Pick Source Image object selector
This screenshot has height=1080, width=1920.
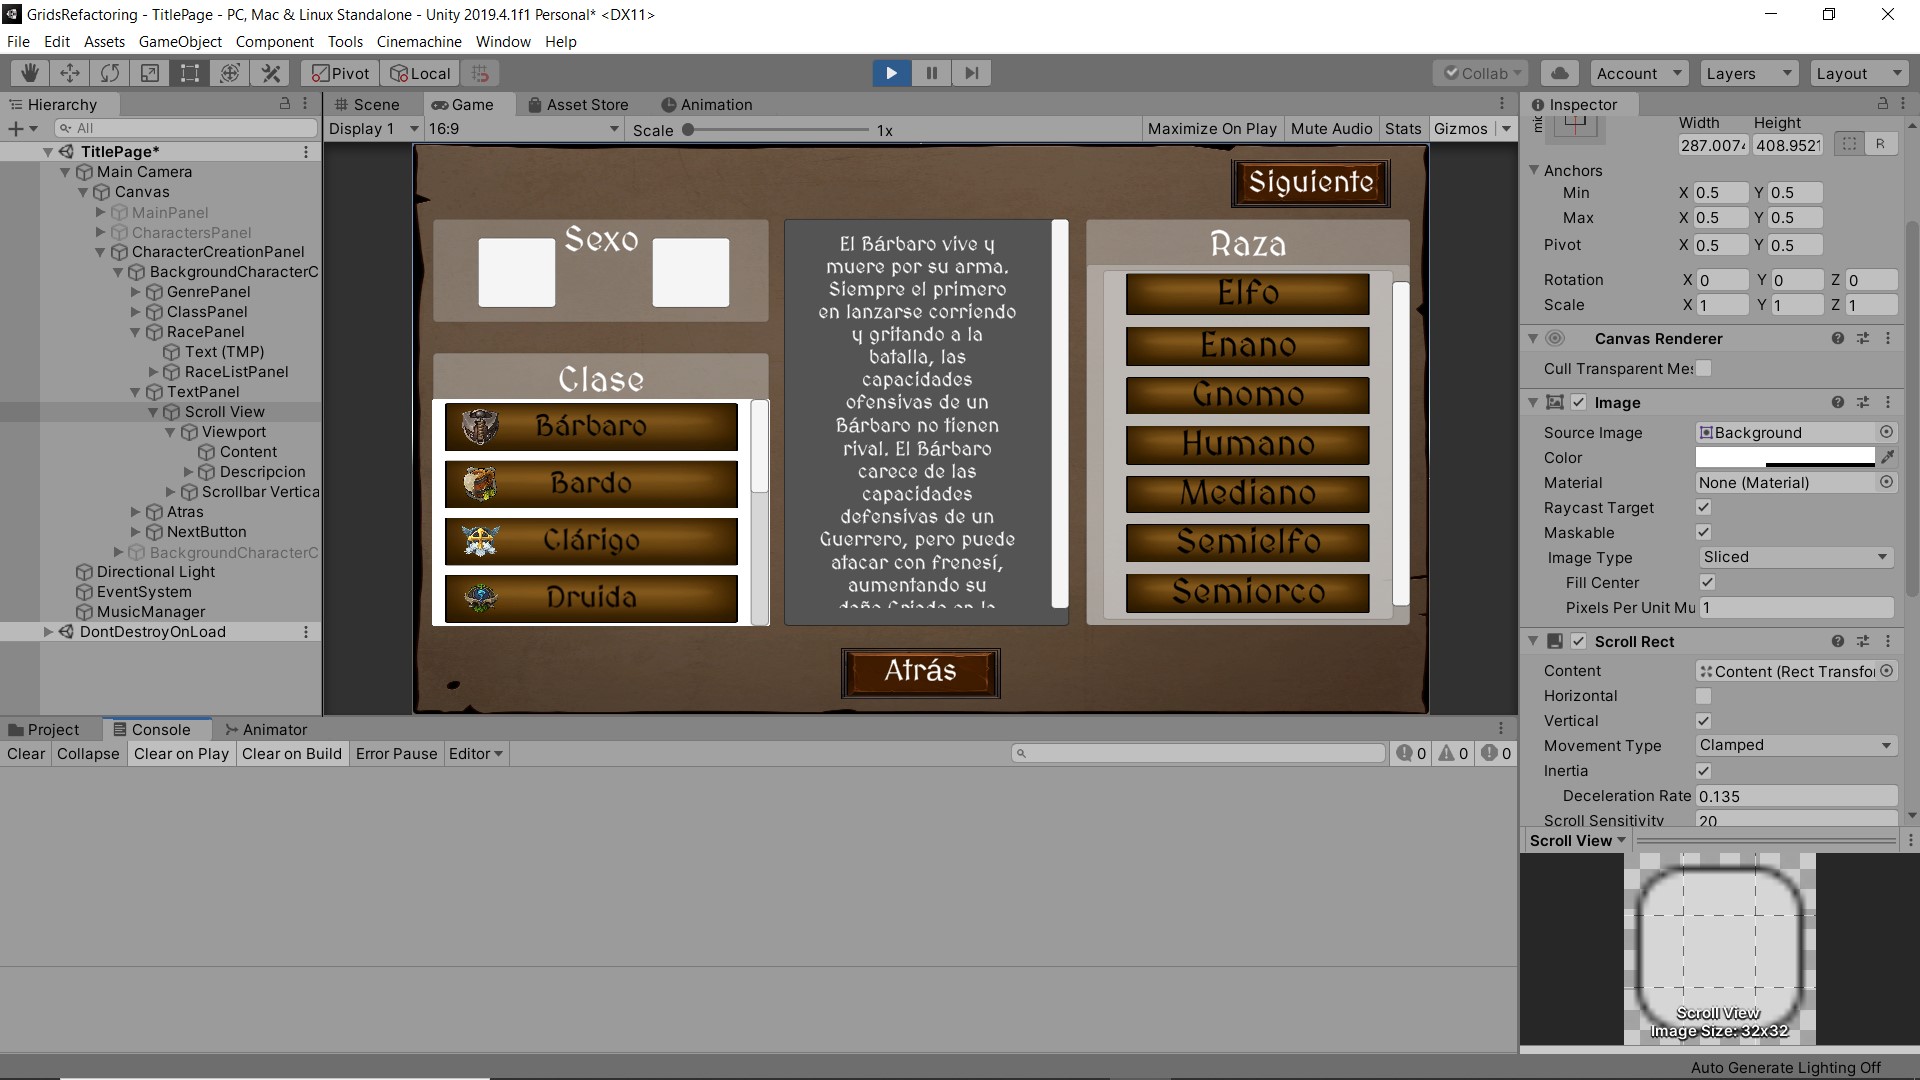pos(1886,432)
